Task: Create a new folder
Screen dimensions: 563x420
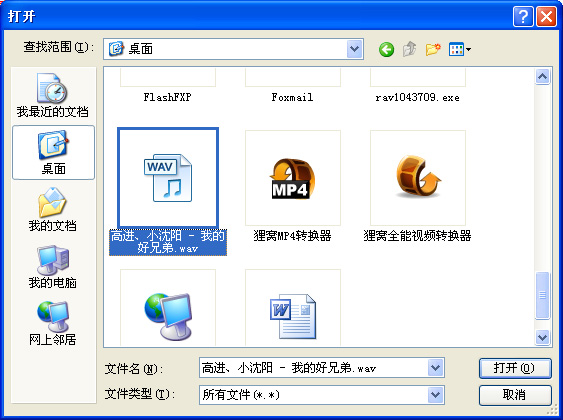Action: click(x=433, y=49)
